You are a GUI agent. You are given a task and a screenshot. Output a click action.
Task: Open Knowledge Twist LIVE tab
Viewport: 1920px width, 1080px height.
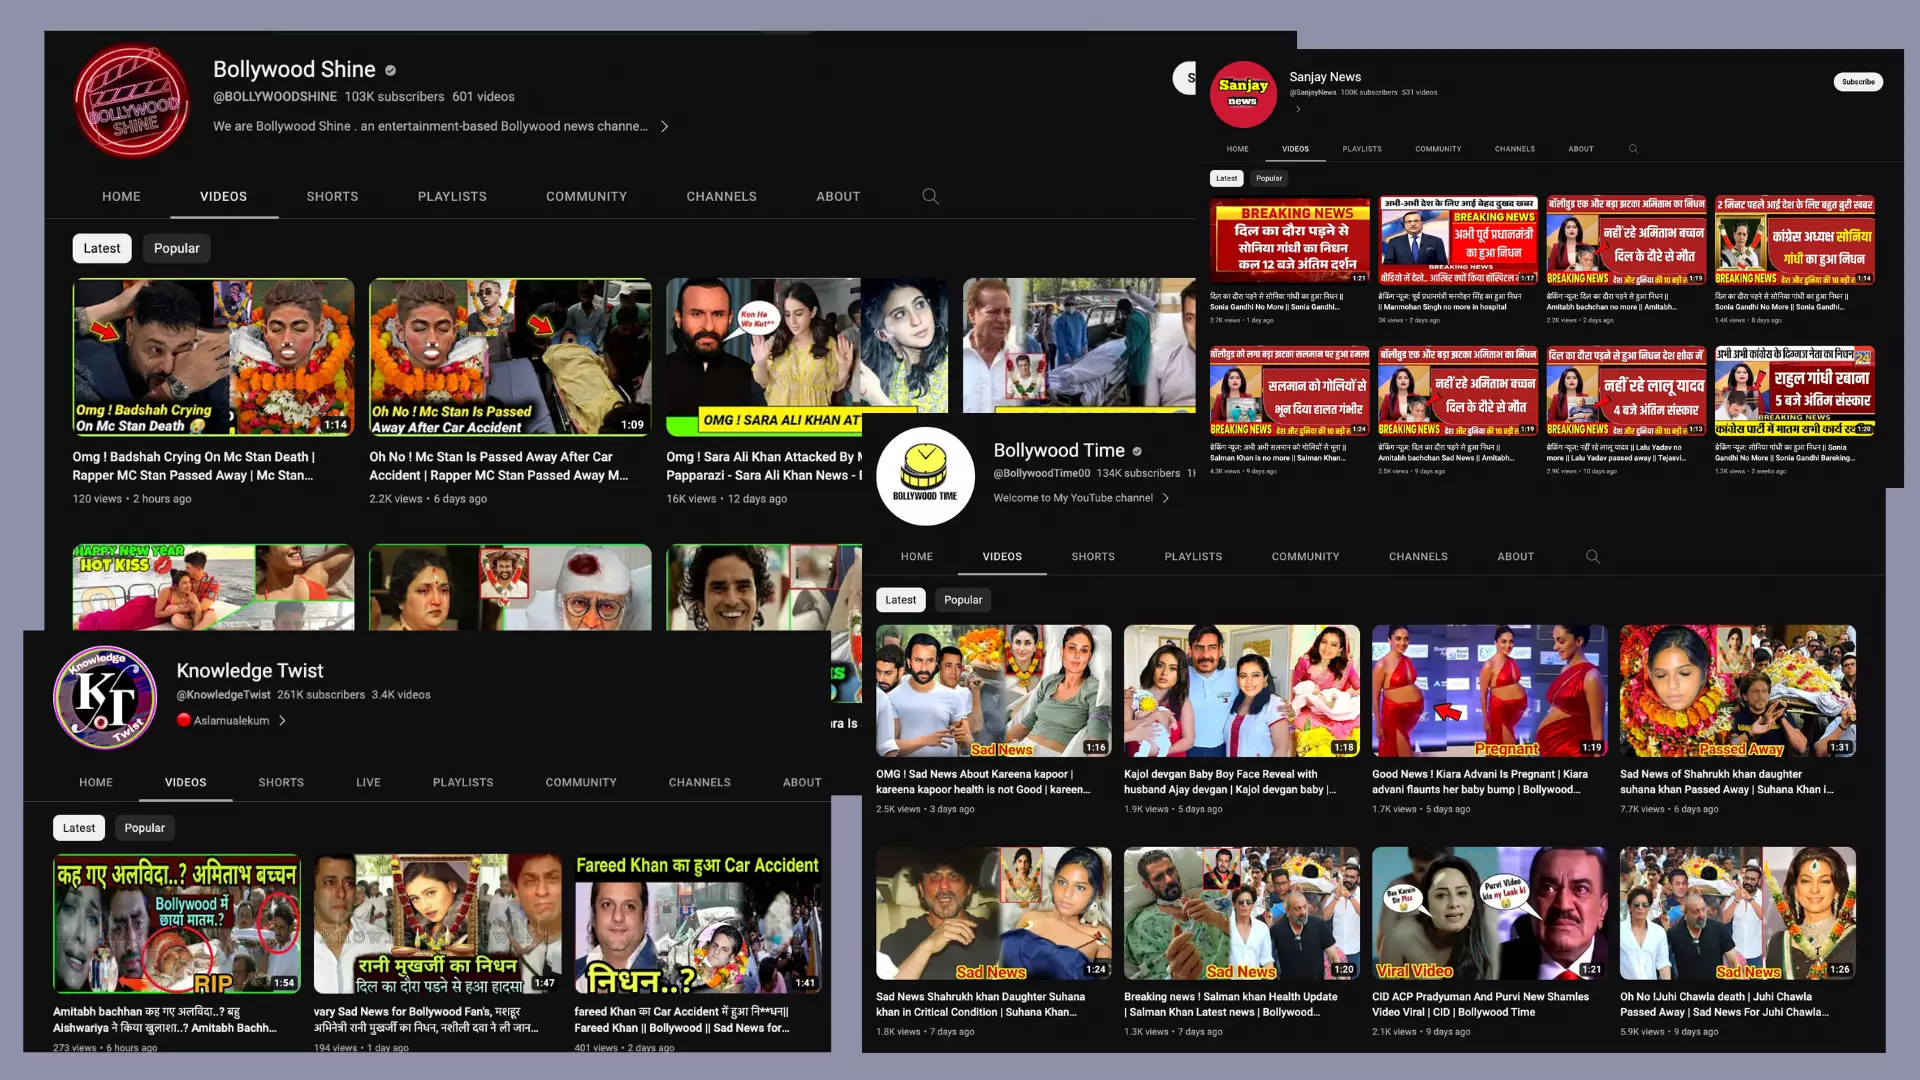click(368, 783)
